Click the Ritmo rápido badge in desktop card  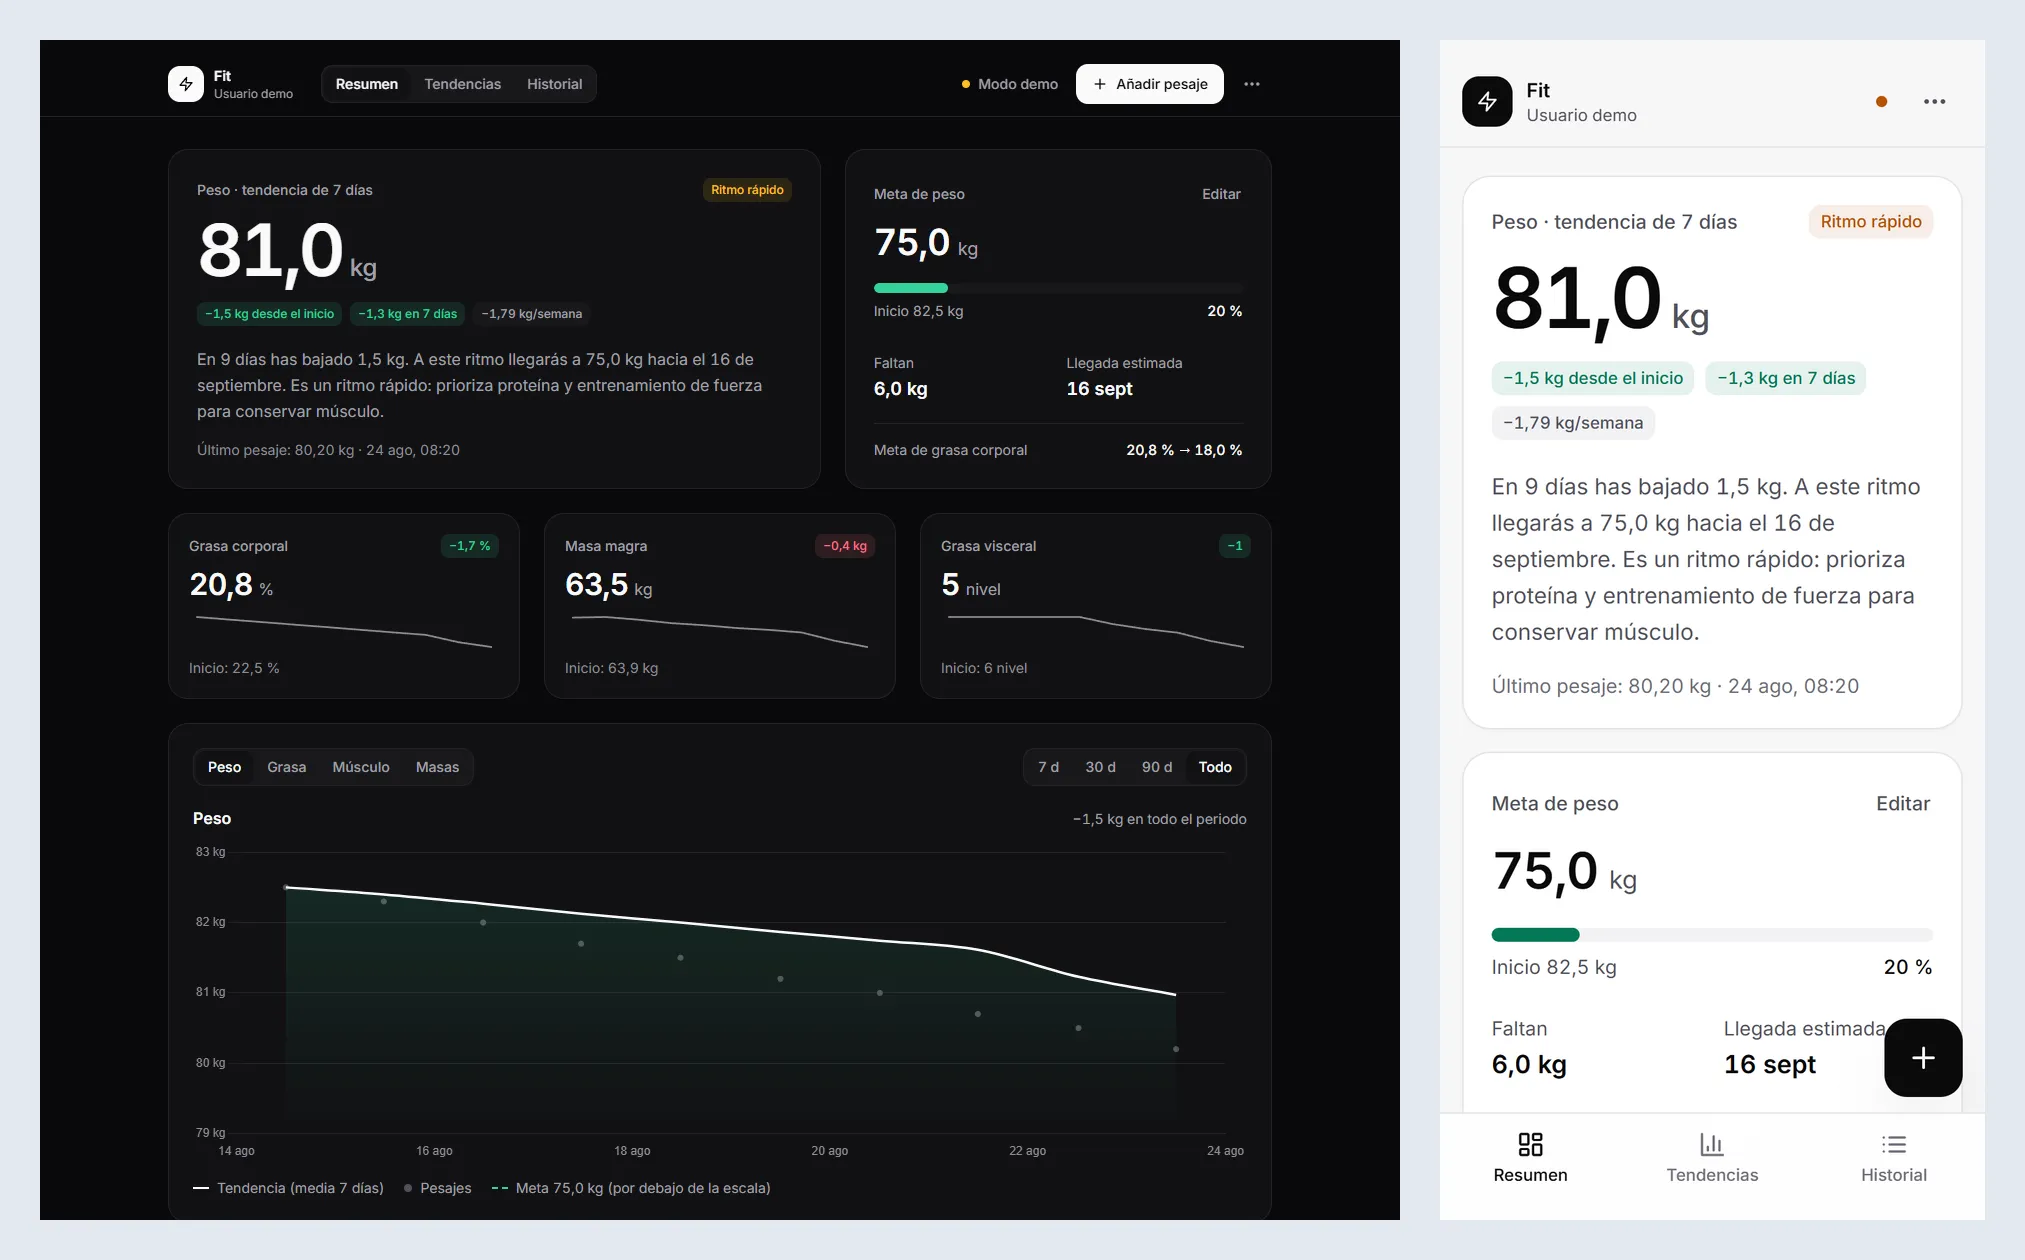tap(747, 190)
